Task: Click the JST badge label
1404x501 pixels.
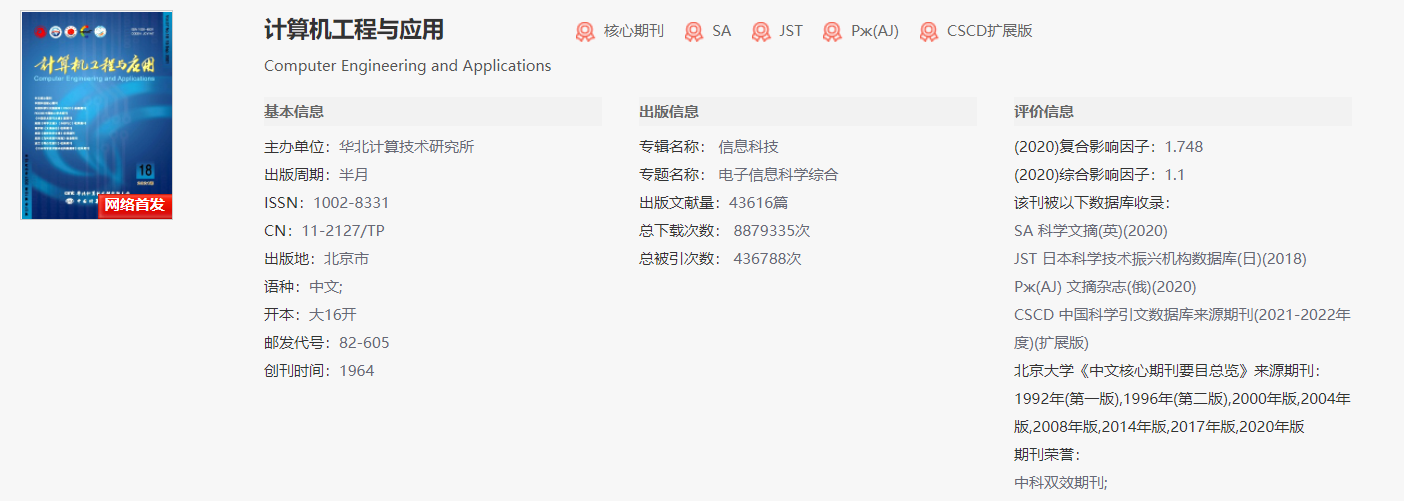Action: (791, 31)
